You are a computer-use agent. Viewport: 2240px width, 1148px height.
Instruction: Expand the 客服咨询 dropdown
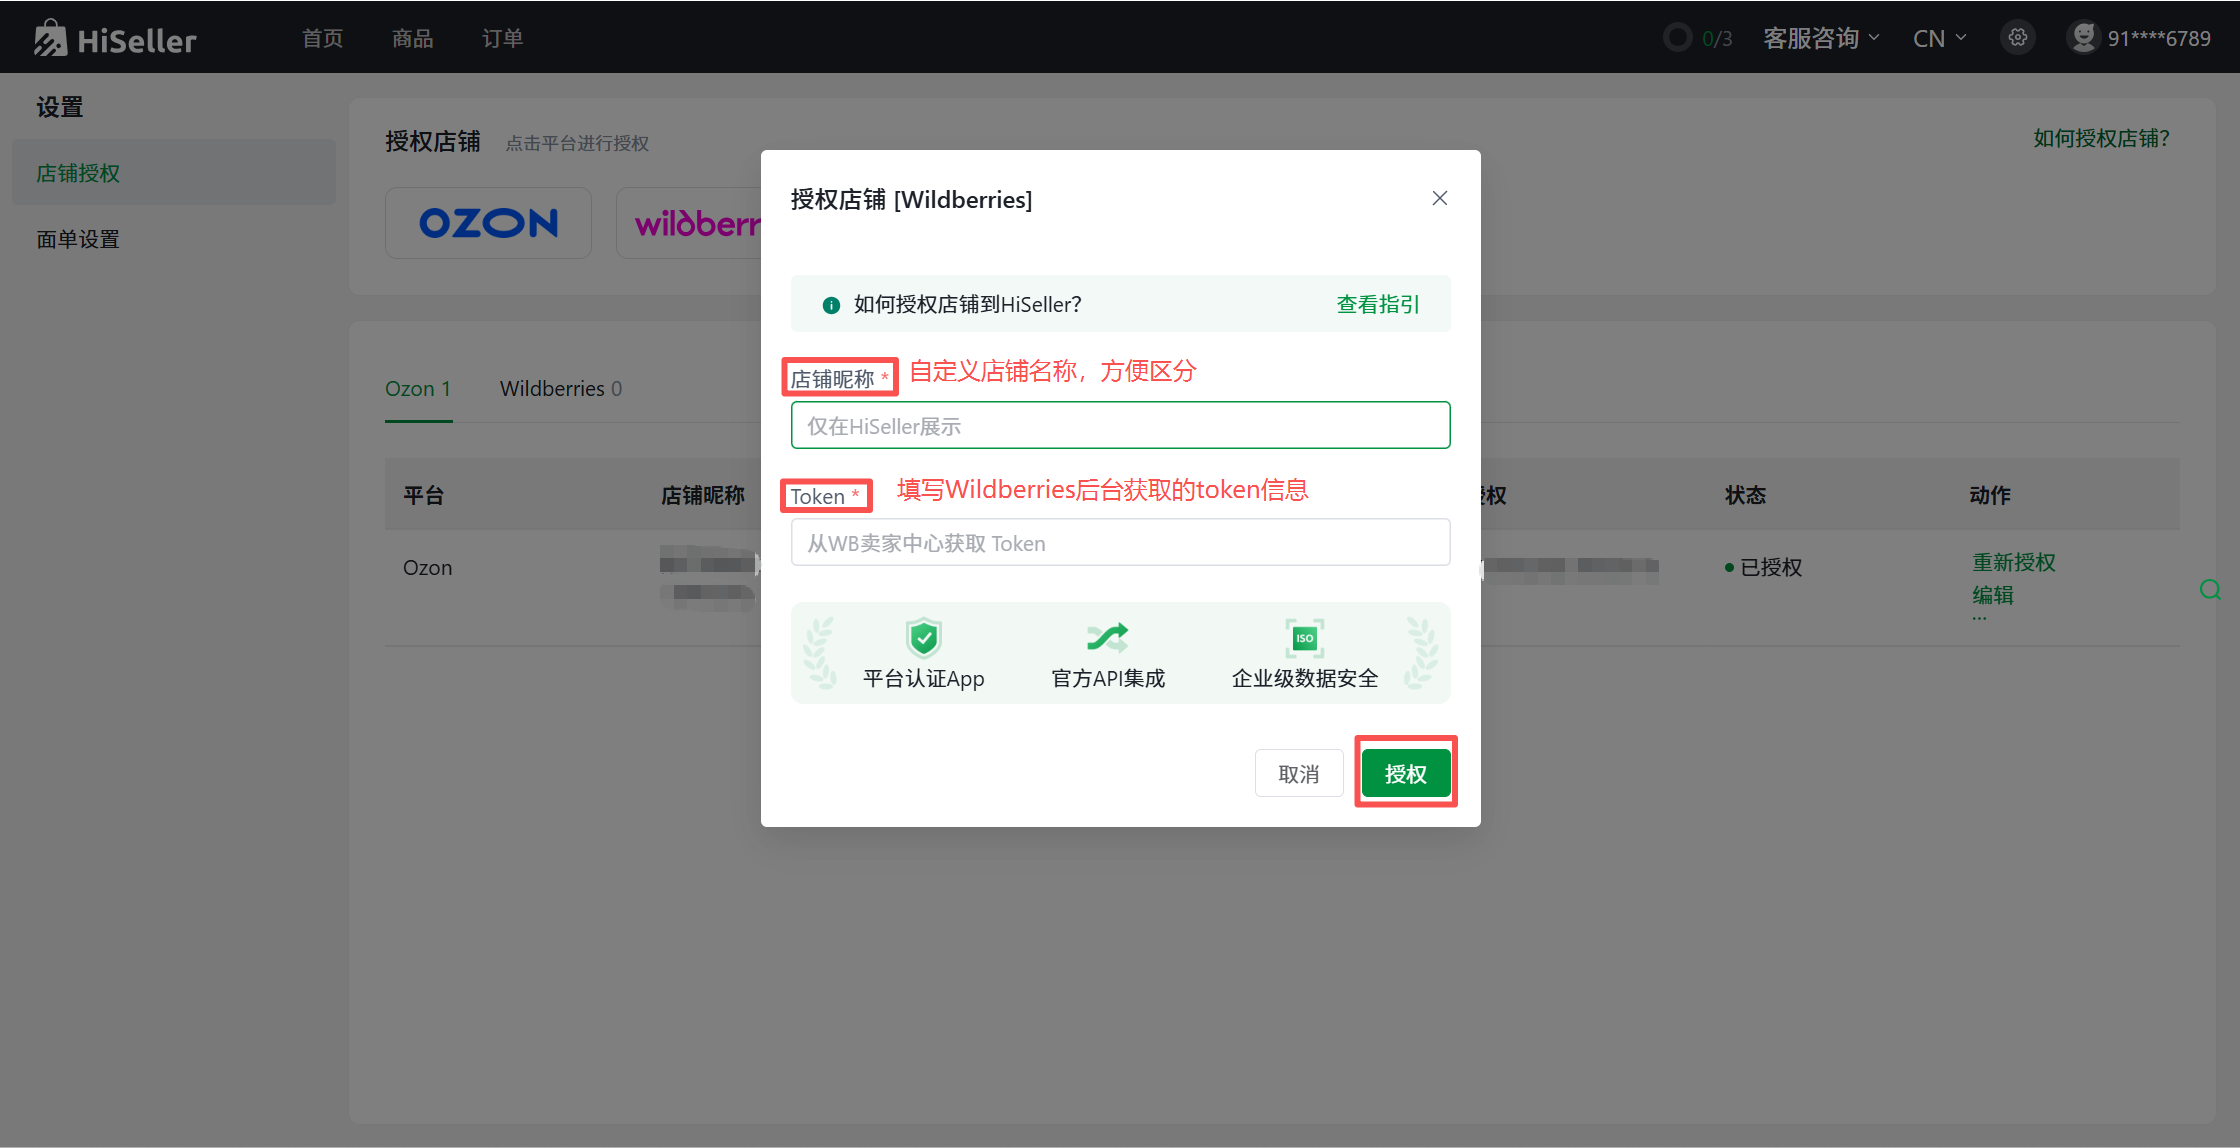pos(1820,38)
